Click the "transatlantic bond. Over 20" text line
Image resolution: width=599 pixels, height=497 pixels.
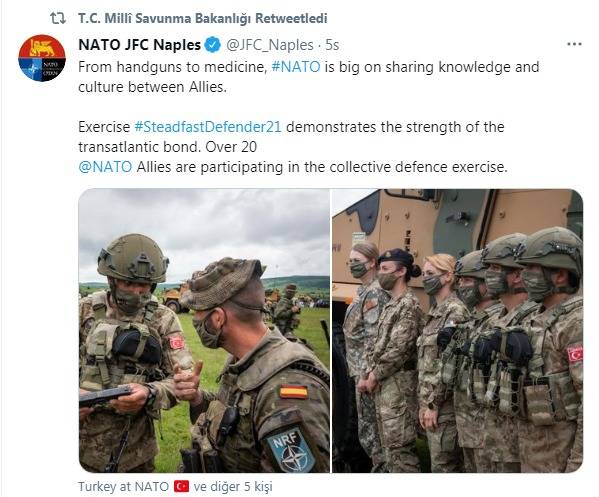coord(167,147)
